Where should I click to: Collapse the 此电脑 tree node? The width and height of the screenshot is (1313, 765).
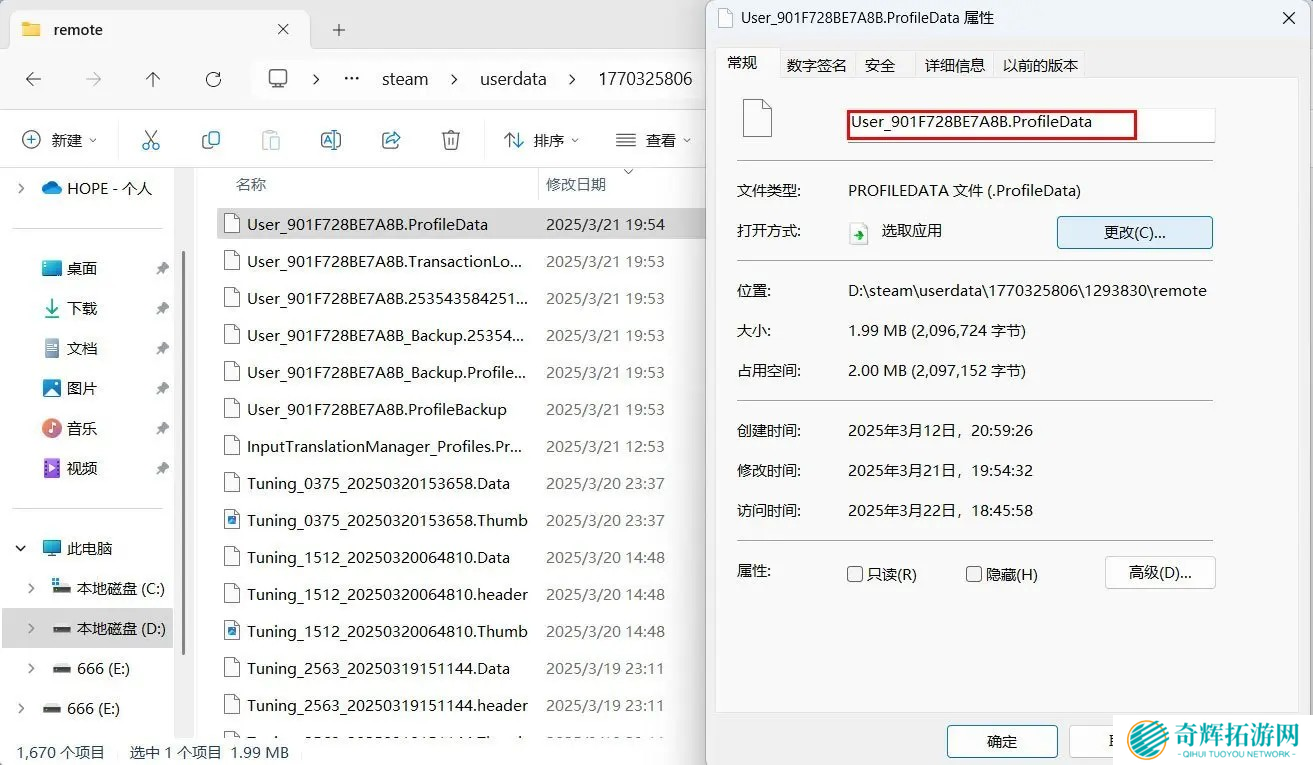21,548
